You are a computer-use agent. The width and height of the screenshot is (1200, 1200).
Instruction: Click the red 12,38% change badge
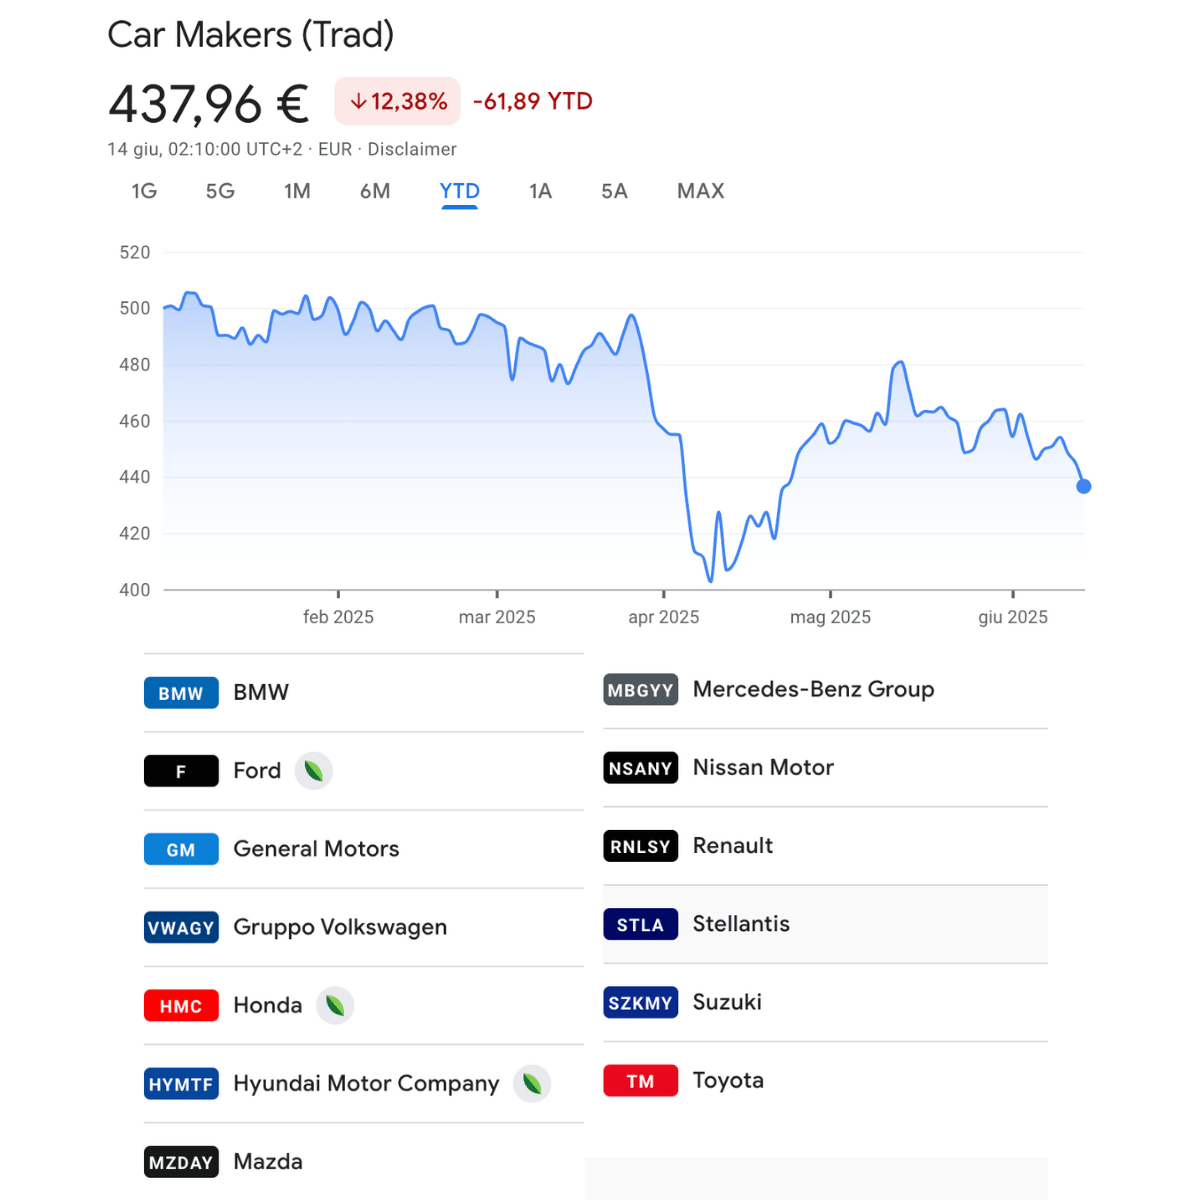pyautogui.click(x=397, y=101)
